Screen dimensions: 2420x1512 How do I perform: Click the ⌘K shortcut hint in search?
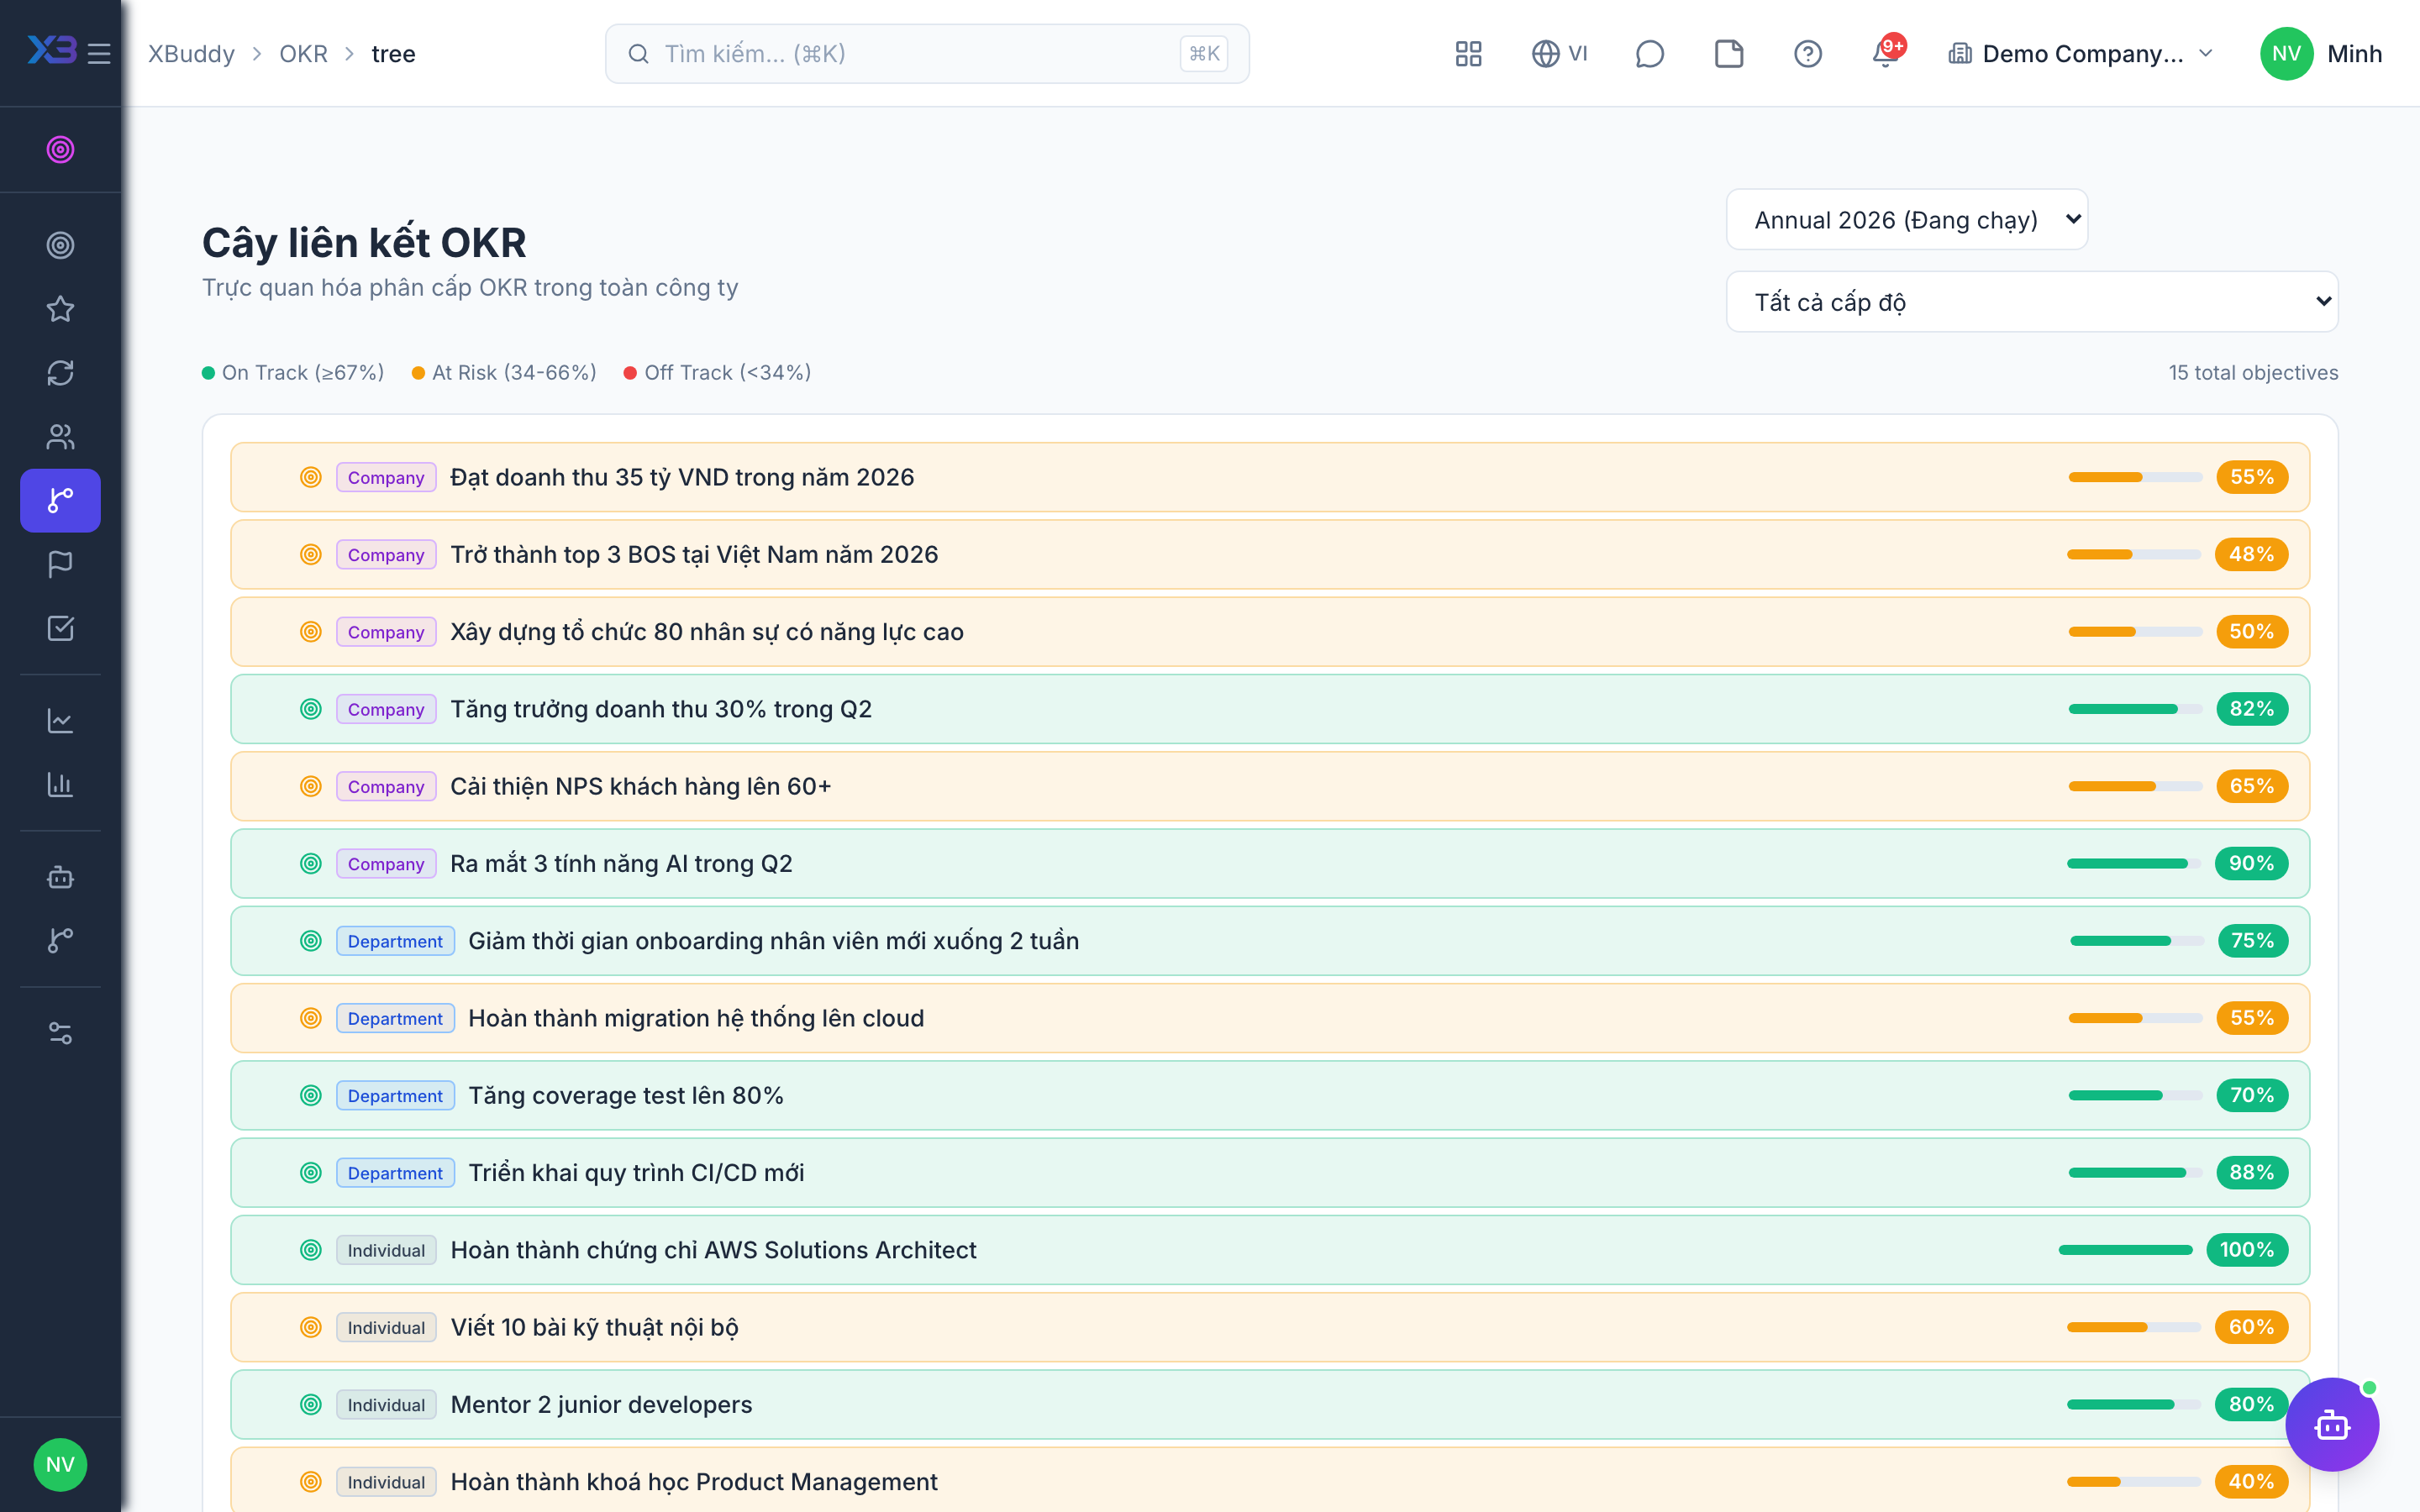pos(1204,53)
